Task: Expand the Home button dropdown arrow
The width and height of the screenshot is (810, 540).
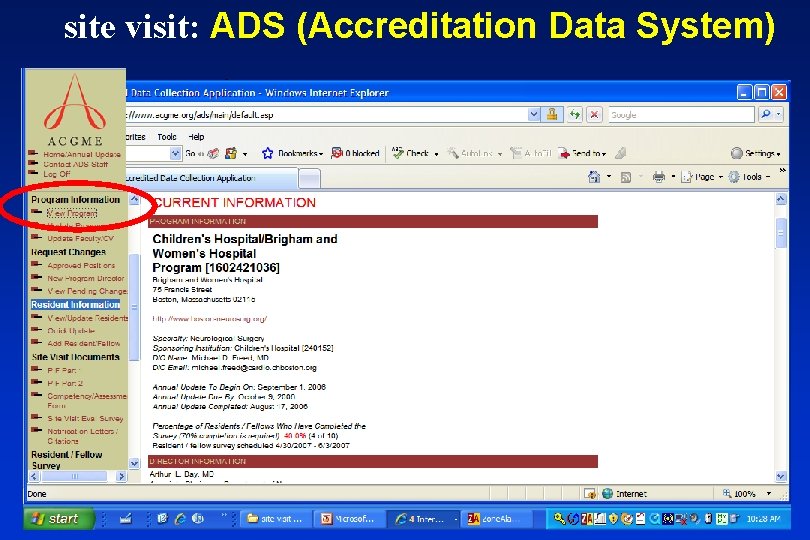Action: (x=608, y=177)
